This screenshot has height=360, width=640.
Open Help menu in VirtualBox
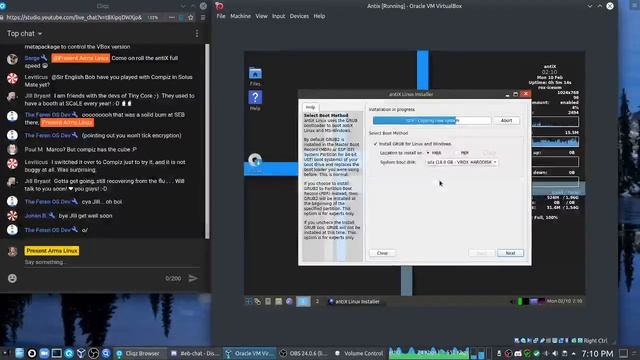click(319, 16)
